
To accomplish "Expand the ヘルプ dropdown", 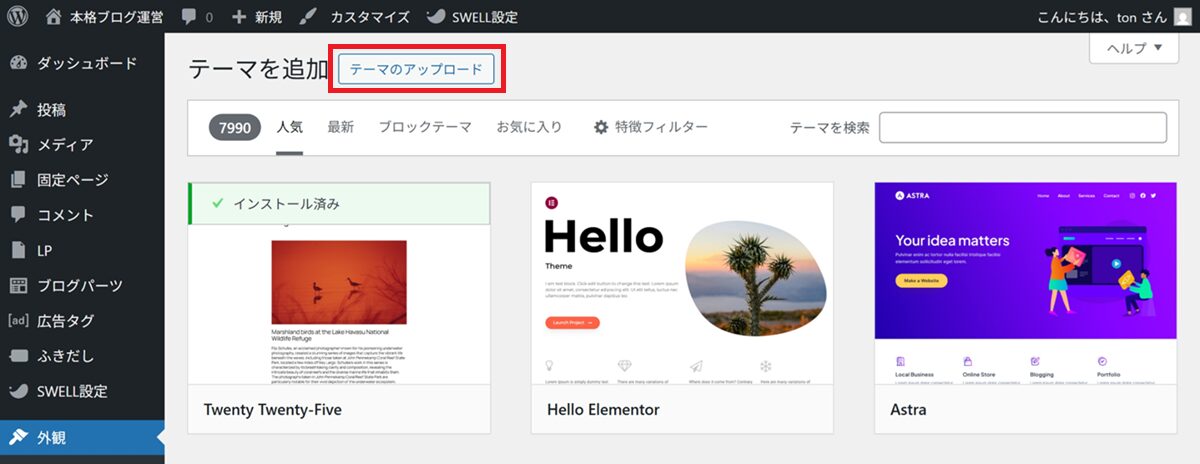I will coord(1134,47).
